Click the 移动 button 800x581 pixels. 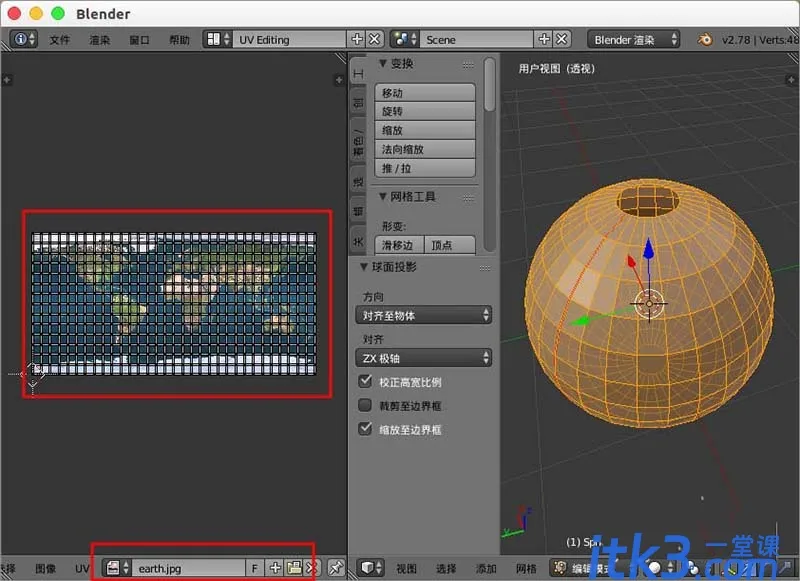tap(424, 93)
